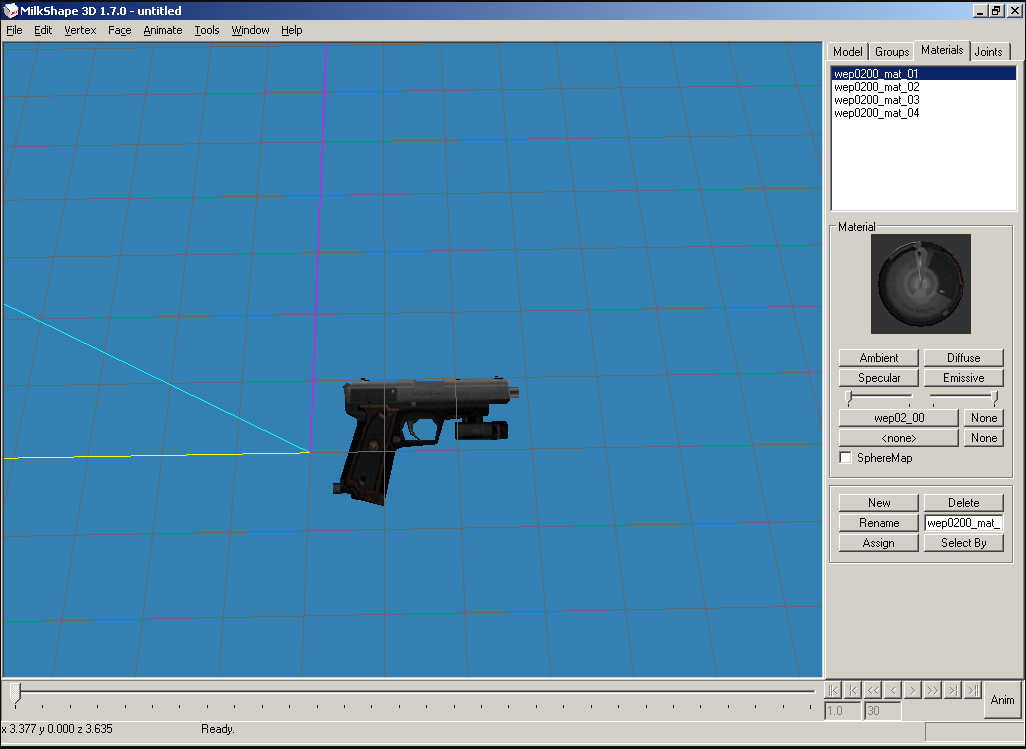
Task: Click the animation timeline slider handle
Action: point(16,693)
